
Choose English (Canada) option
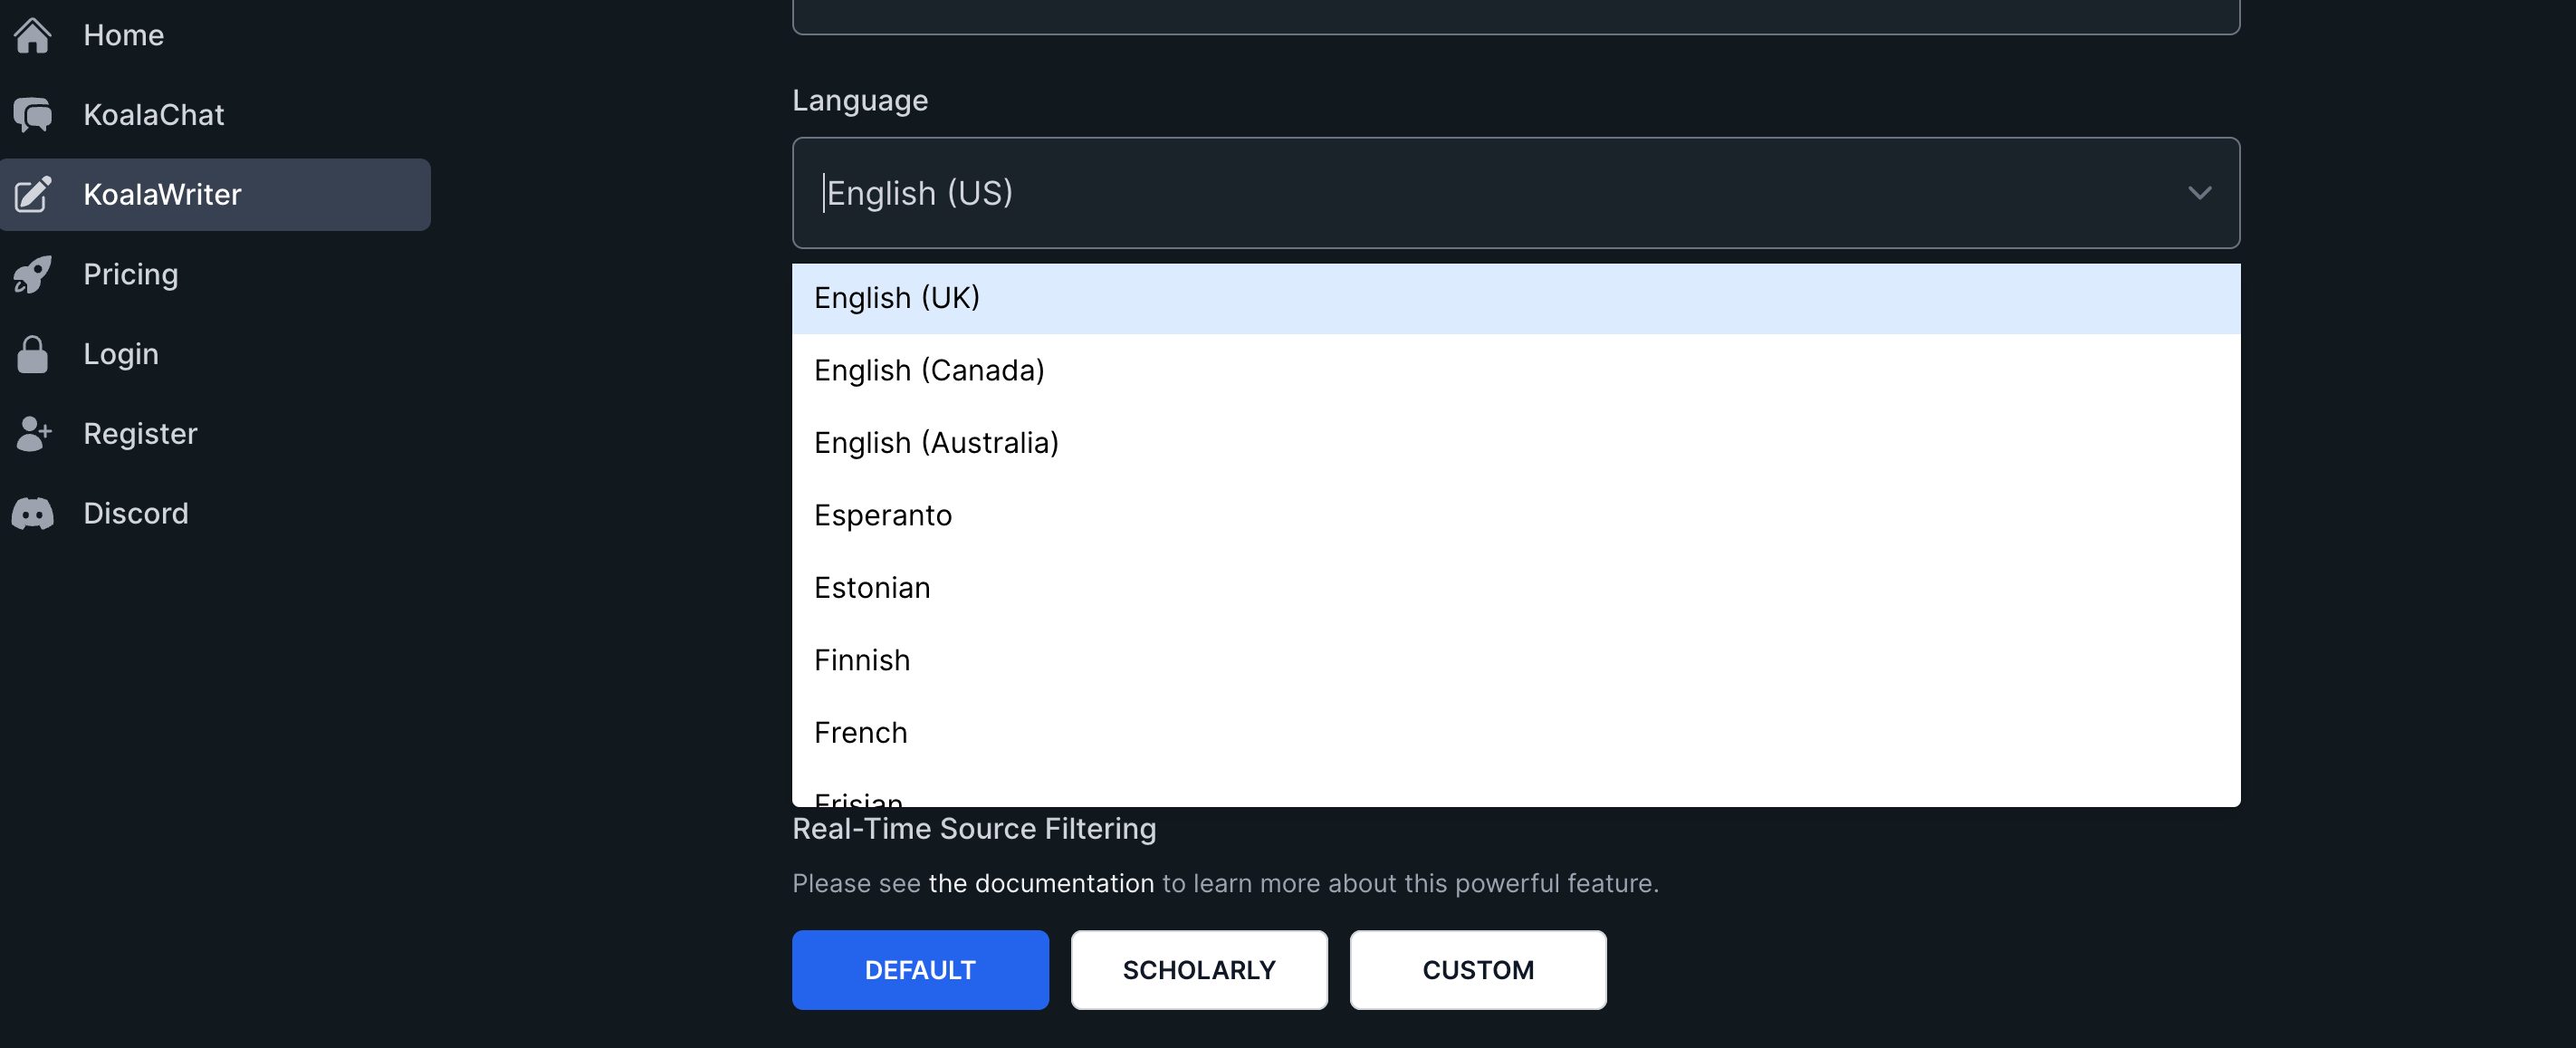click(x=929, y=370)
